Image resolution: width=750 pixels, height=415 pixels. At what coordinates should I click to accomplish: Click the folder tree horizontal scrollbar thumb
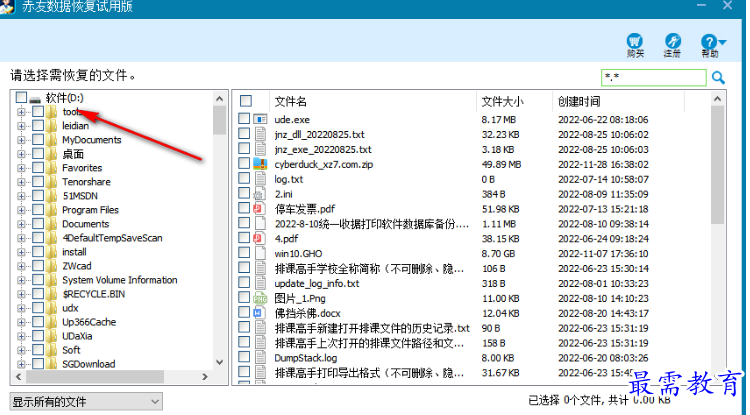point(95,377)
